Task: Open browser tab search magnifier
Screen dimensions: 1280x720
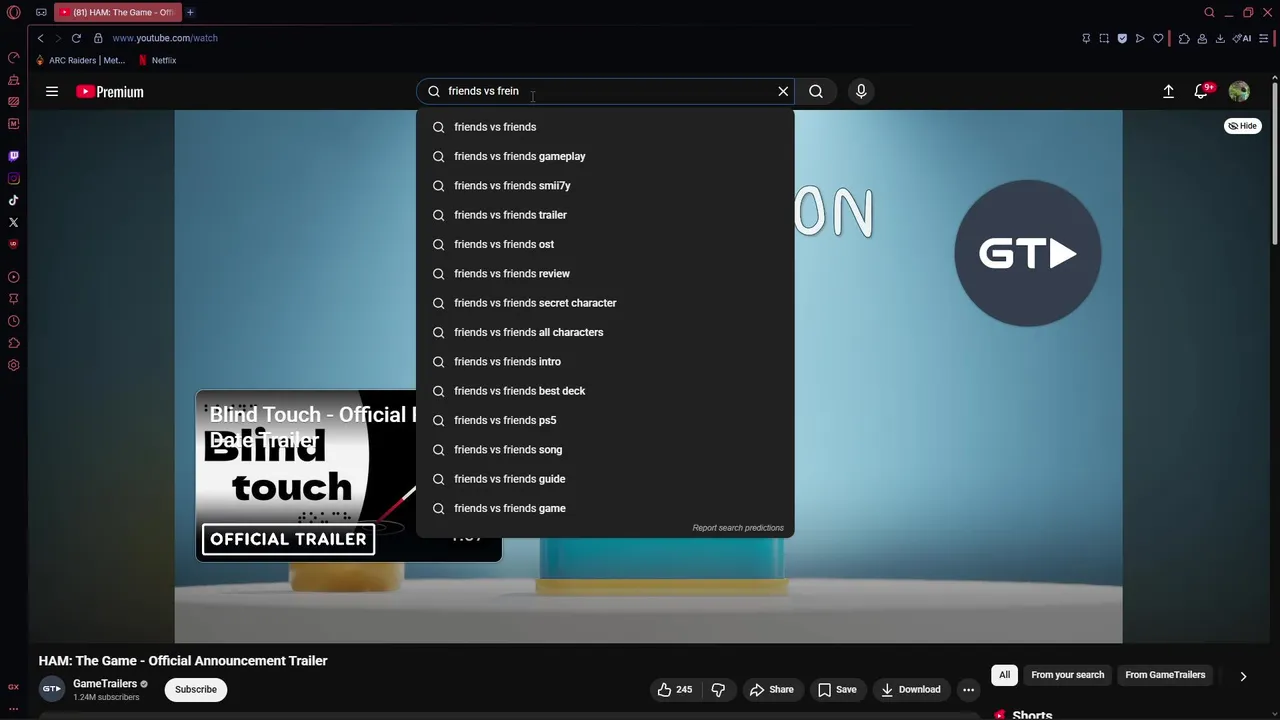Action: [1209, 12]
